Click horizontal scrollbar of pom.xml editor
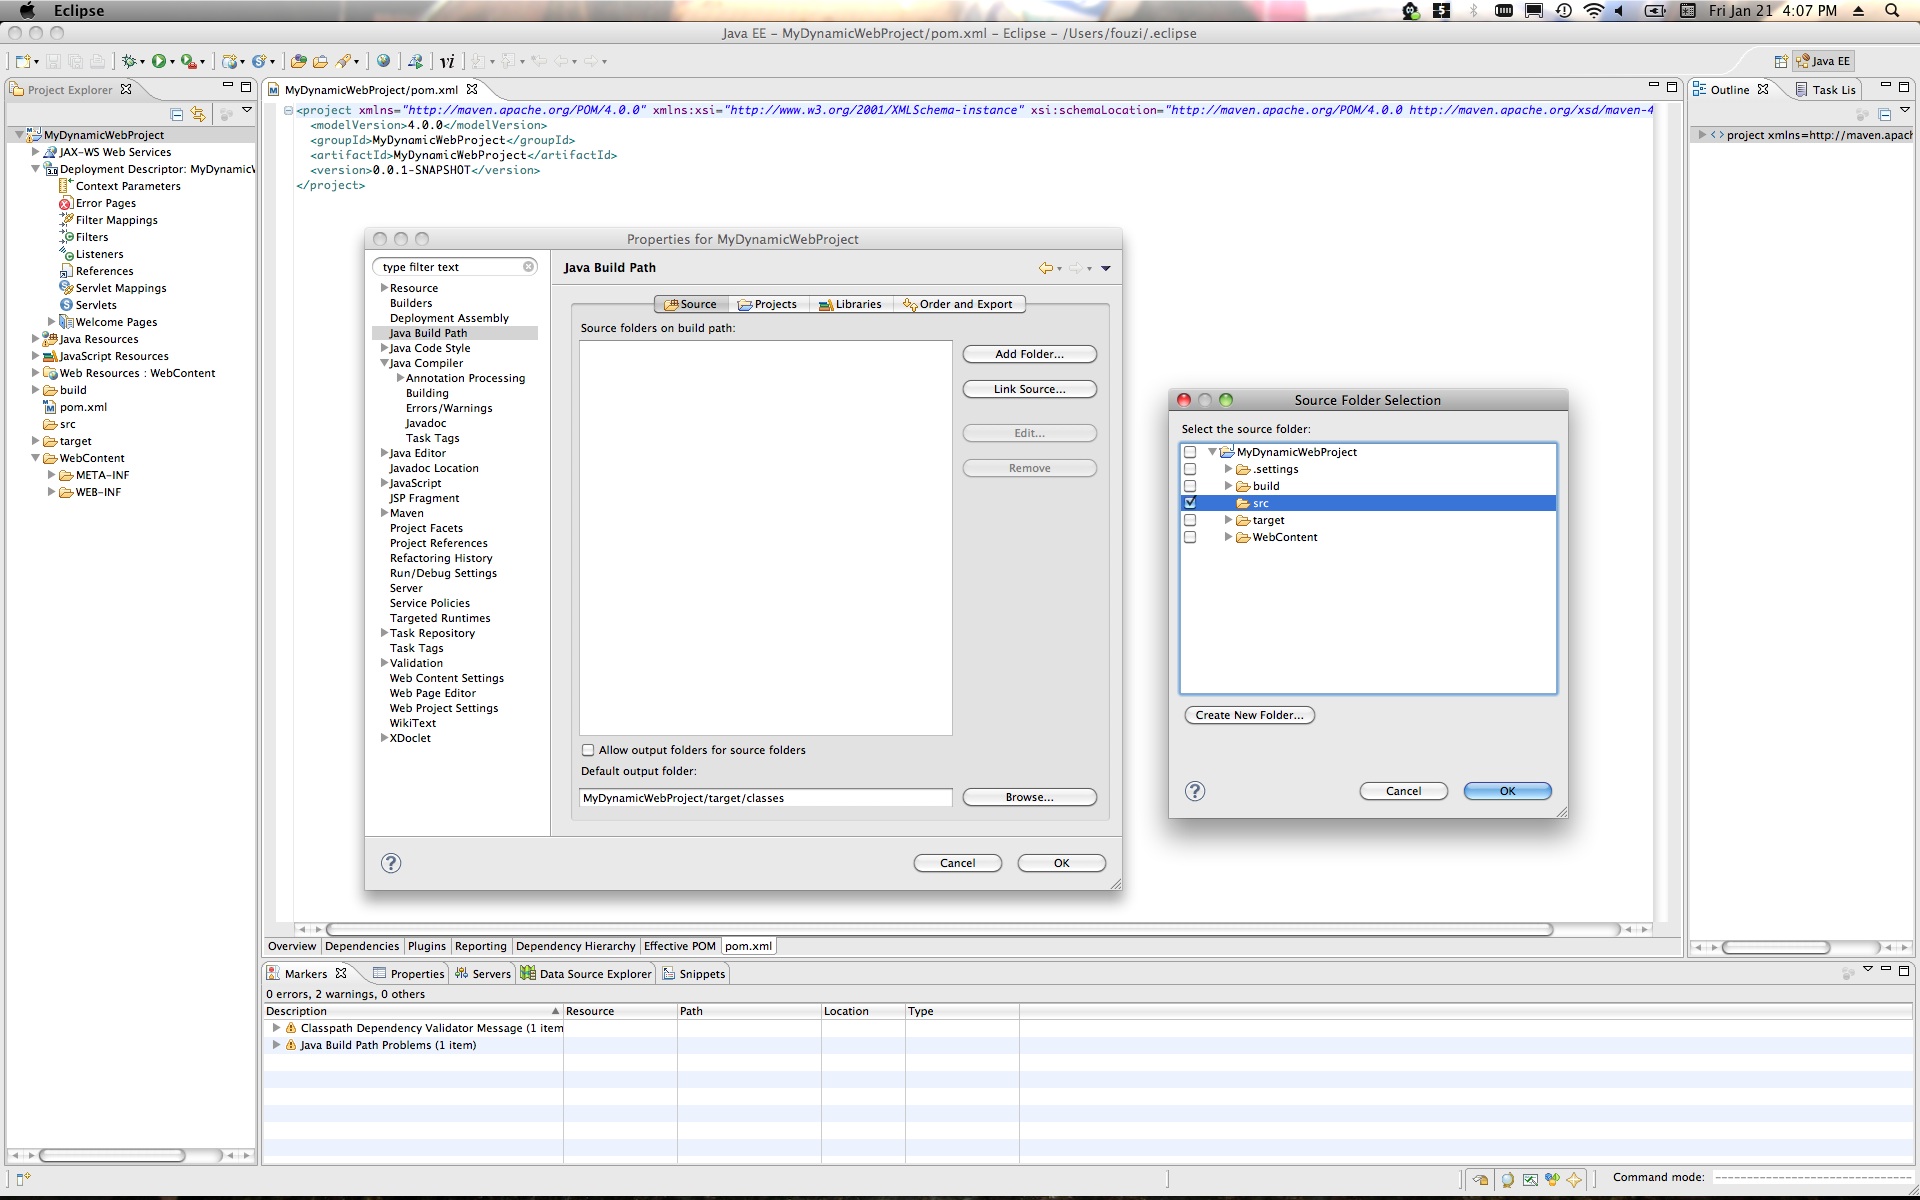This screenshot has width=1920, height=1200. (940, 929)
